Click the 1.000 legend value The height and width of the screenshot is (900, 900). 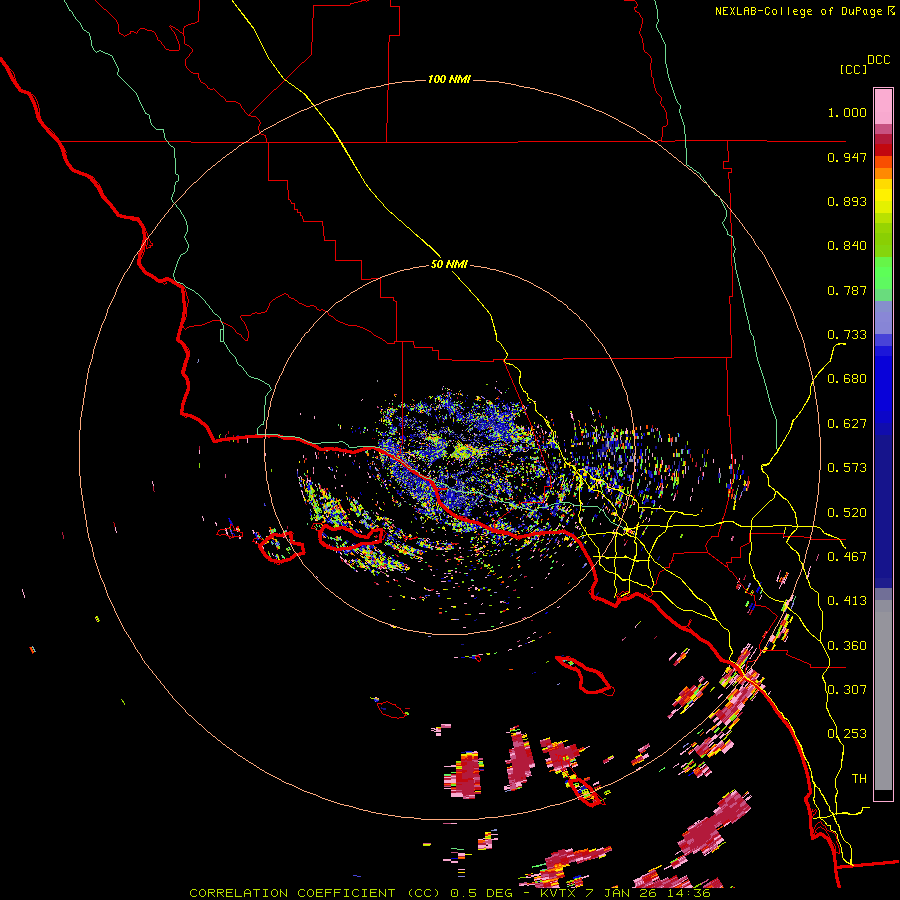(x=847, y=112)
